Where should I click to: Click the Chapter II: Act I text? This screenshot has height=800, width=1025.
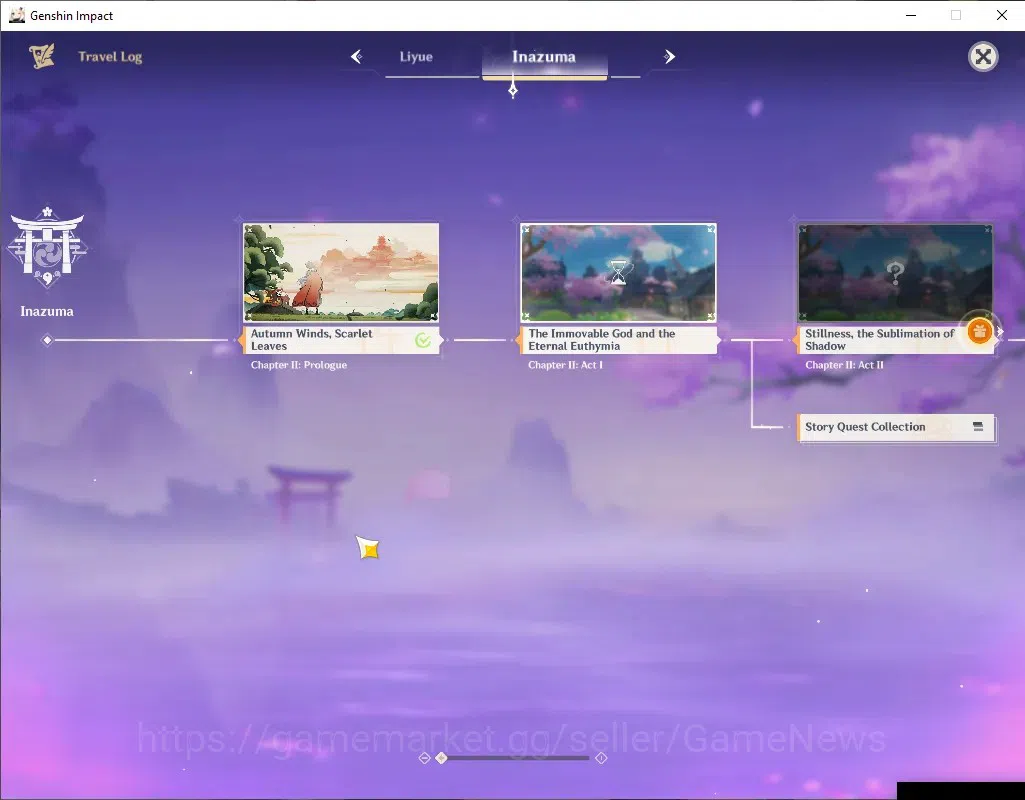coord(565,365)
